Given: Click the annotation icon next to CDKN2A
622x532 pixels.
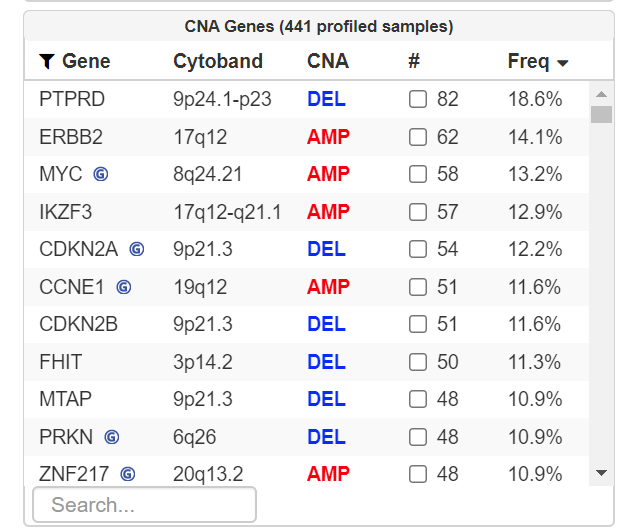Looking at the screenshot, I should pyautogui.click(x=137, y=249).
